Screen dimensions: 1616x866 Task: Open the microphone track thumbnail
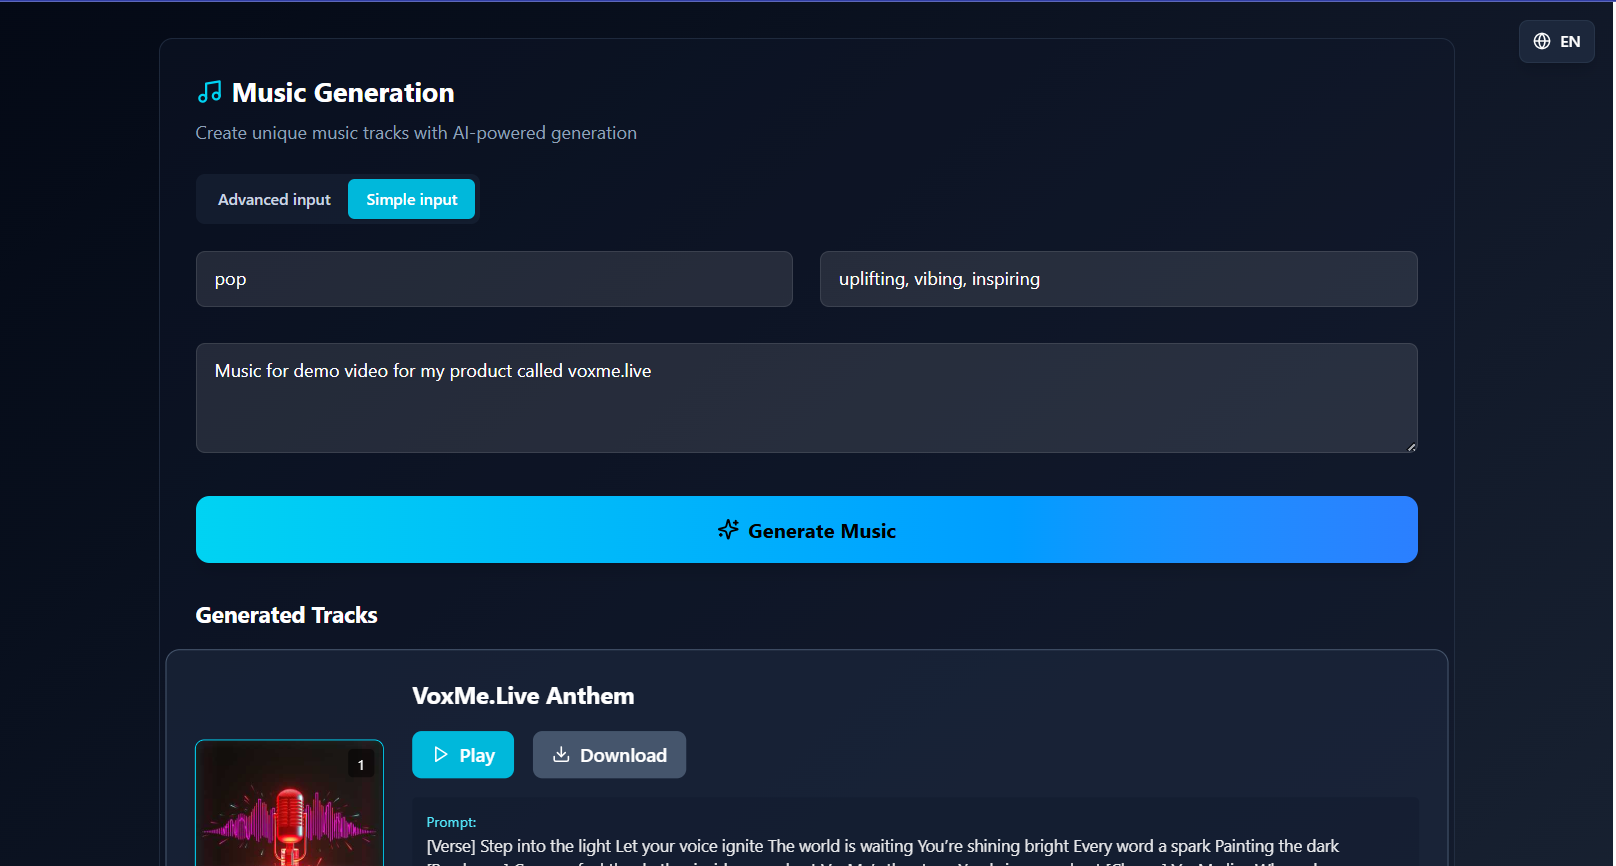(x=289, y=803)
